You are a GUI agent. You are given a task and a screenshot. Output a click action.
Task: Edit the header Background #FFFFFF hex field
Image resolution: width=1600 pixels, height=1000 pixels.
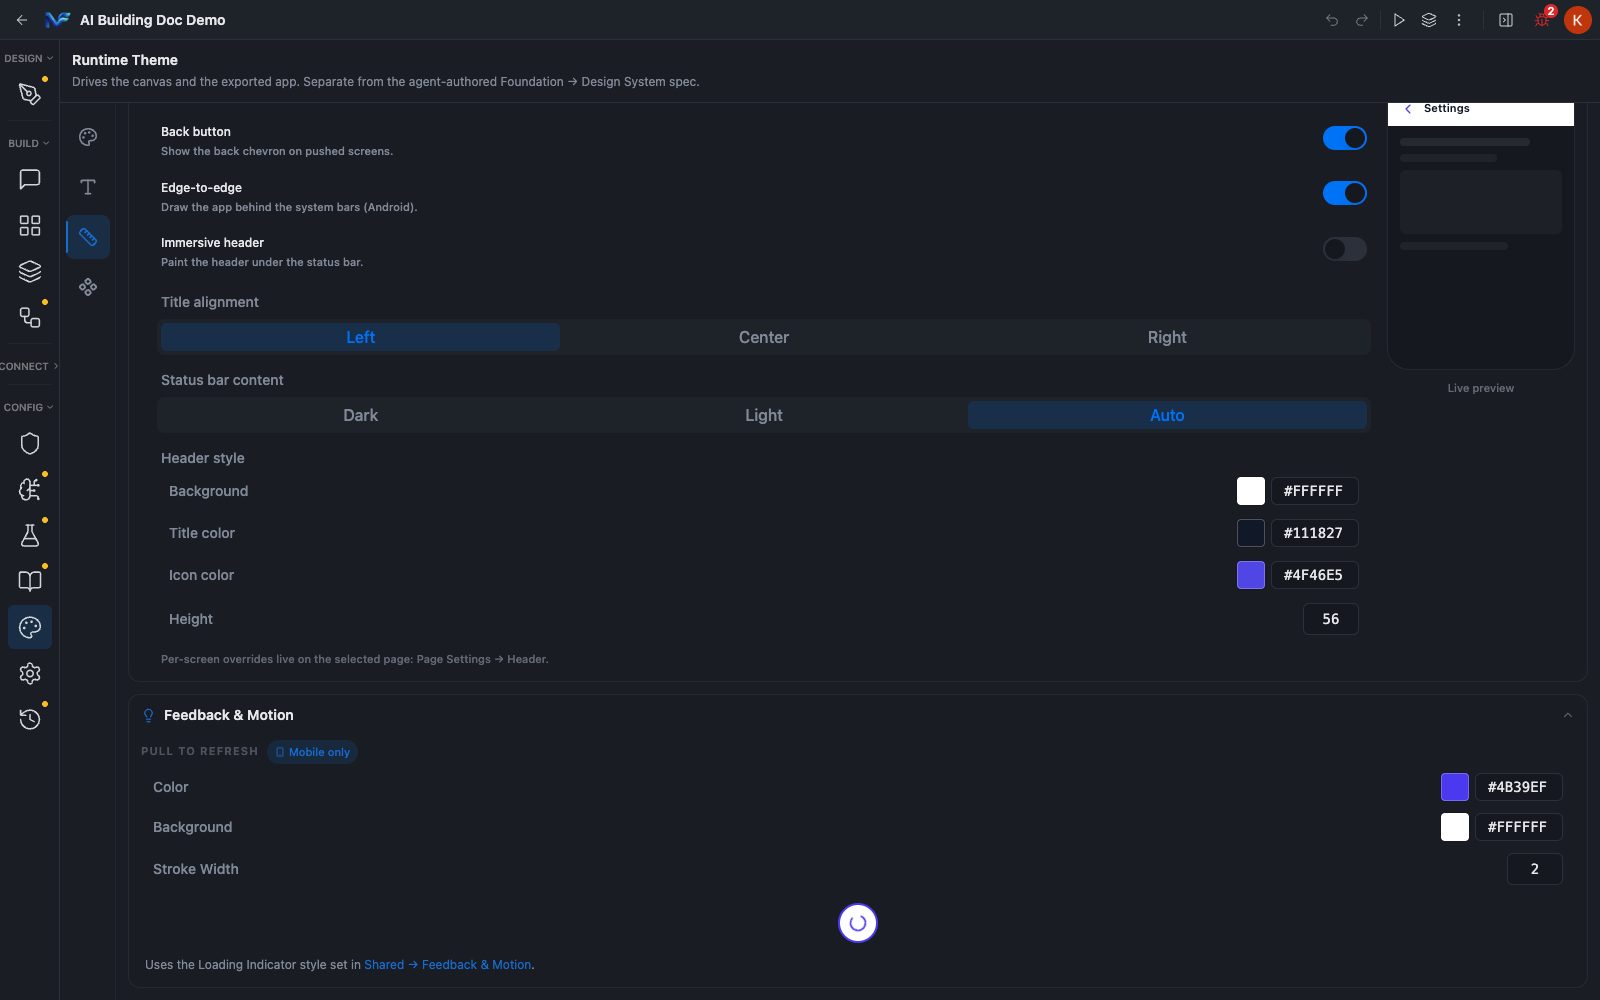1314,491
